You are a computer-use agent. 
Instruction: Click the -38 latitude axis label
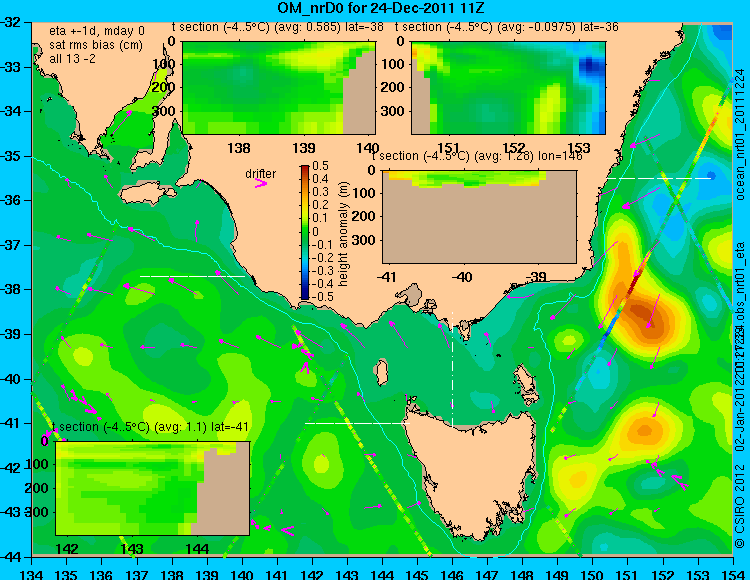[12, 290]
